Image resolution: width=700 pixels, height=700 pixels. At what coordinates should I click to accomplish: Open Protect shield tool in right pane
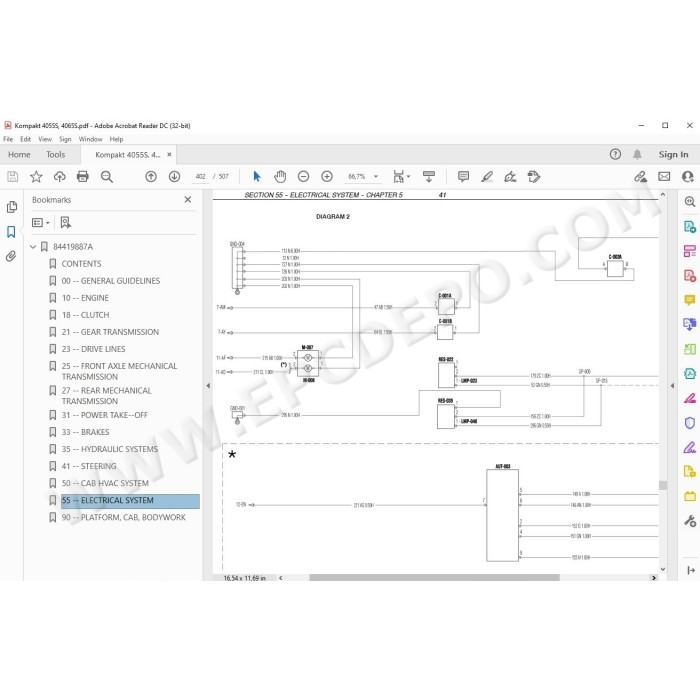point(690,423)
